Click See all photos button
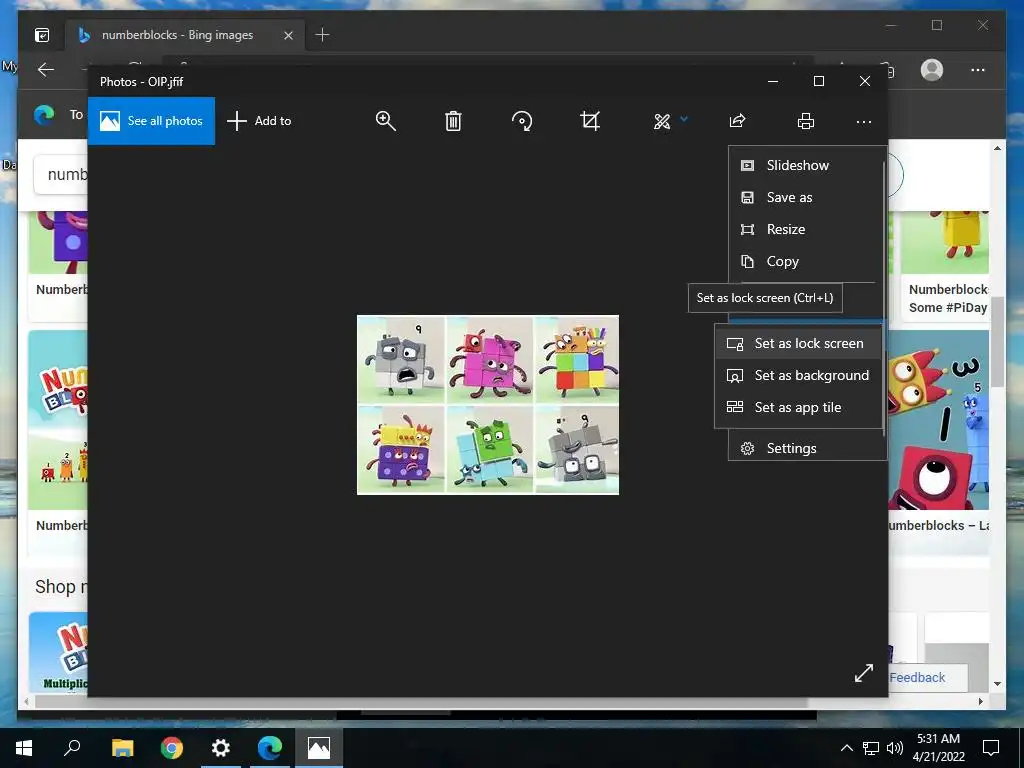 pyautogui.click(x=152, y=121)
